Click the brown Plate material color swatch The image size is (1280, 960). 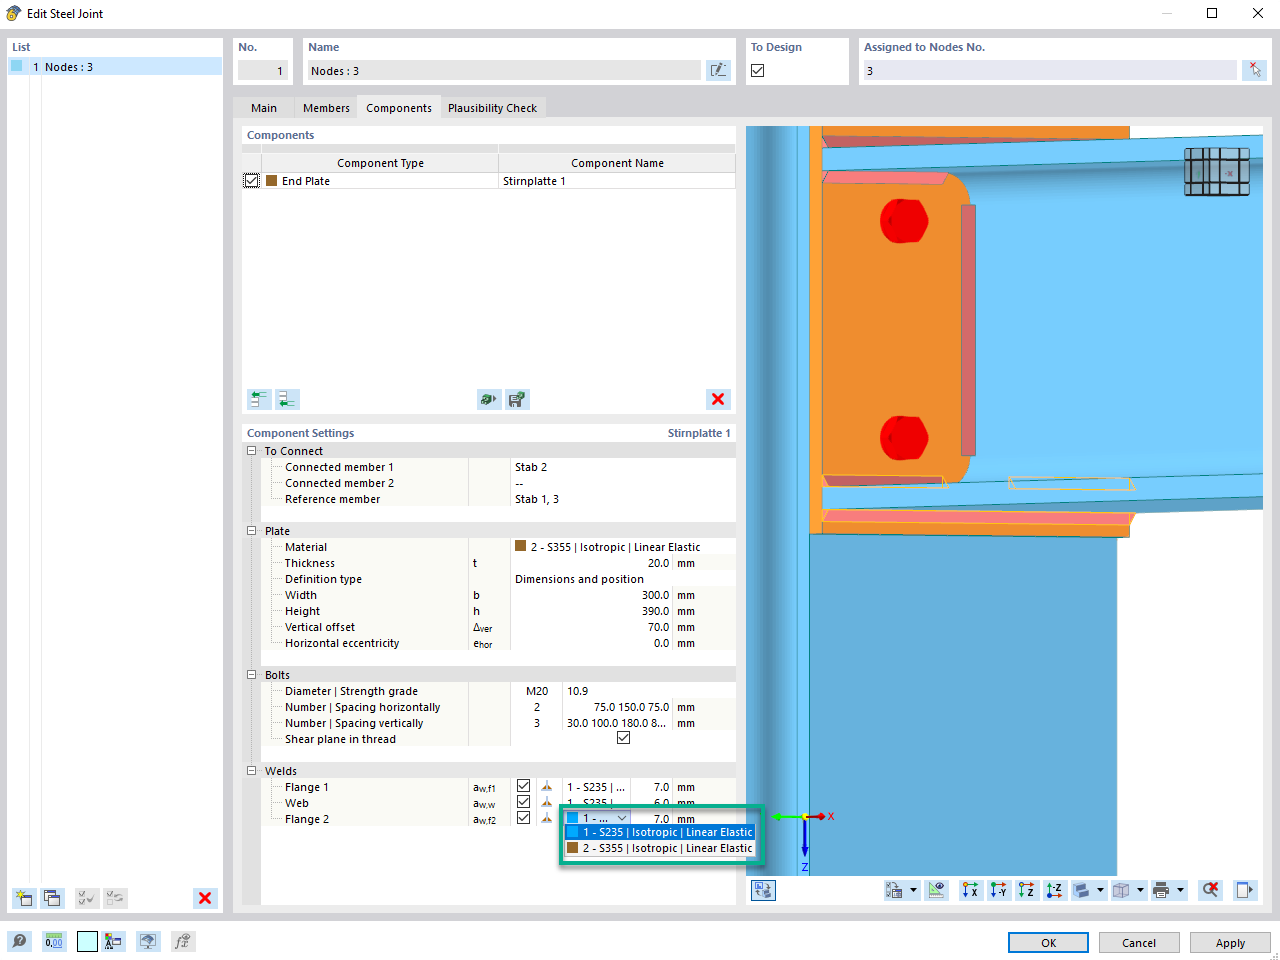[520, 546]
